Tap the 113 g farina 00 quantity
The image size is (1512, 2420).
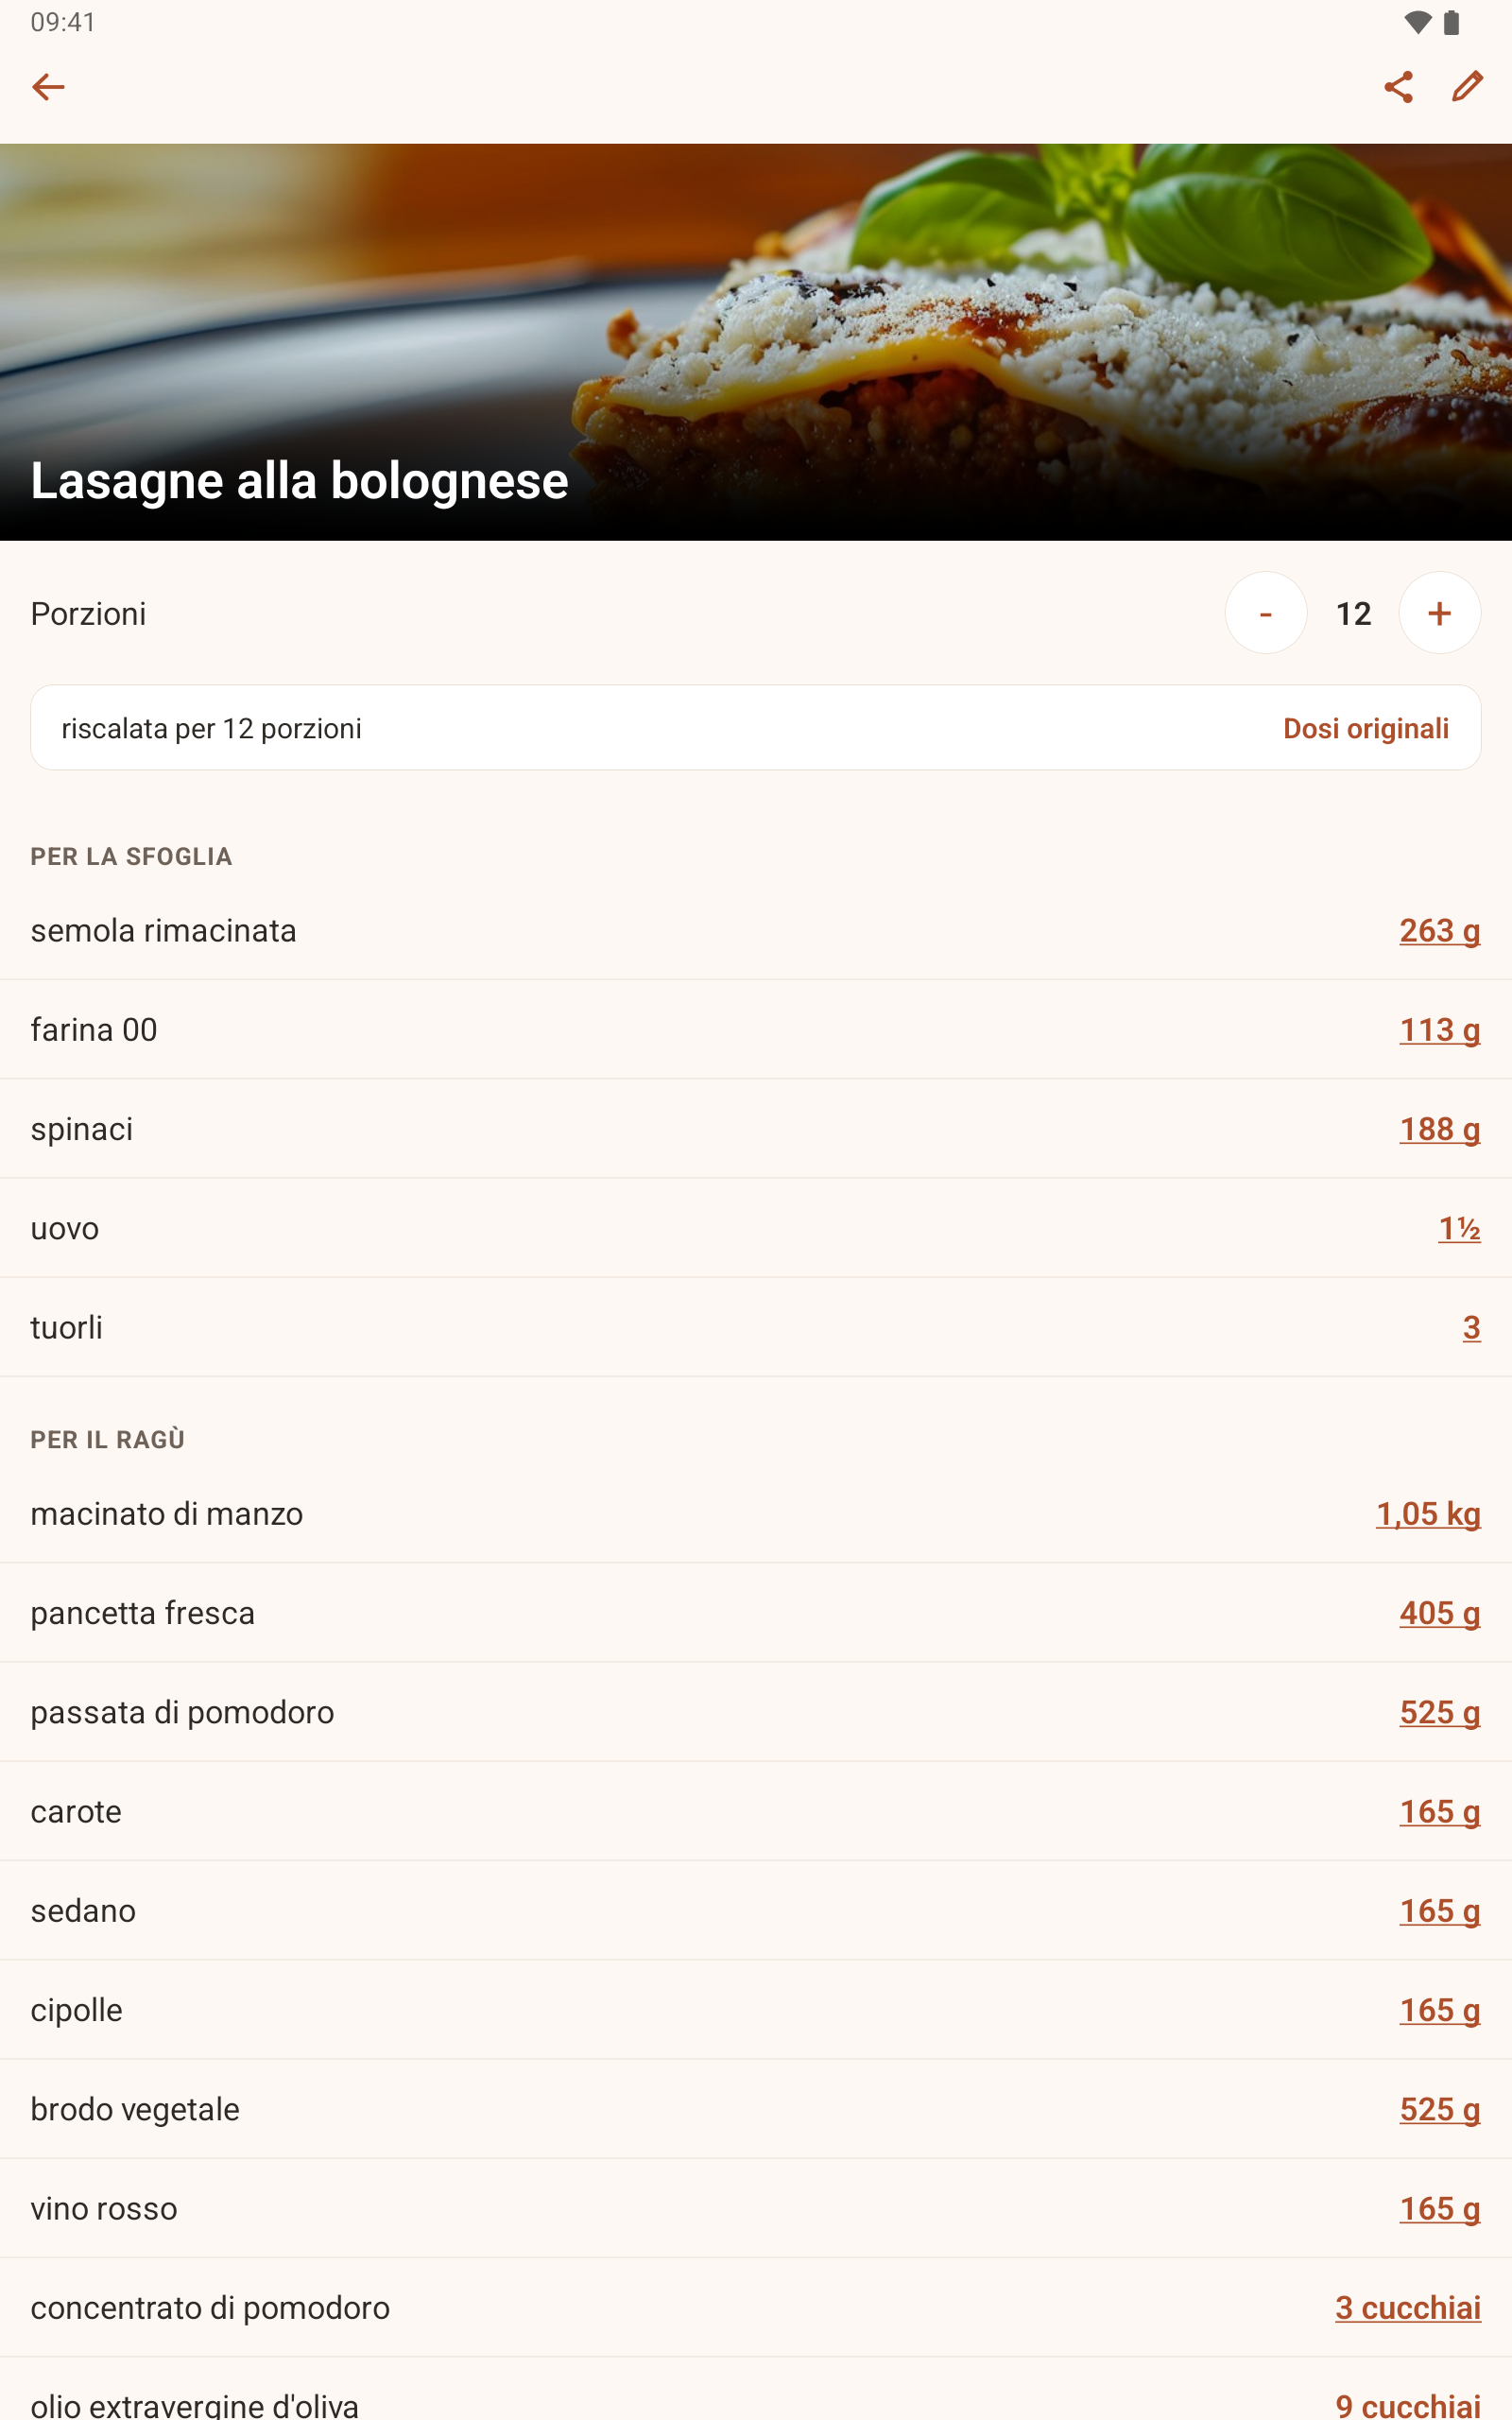(1439, 1030)
